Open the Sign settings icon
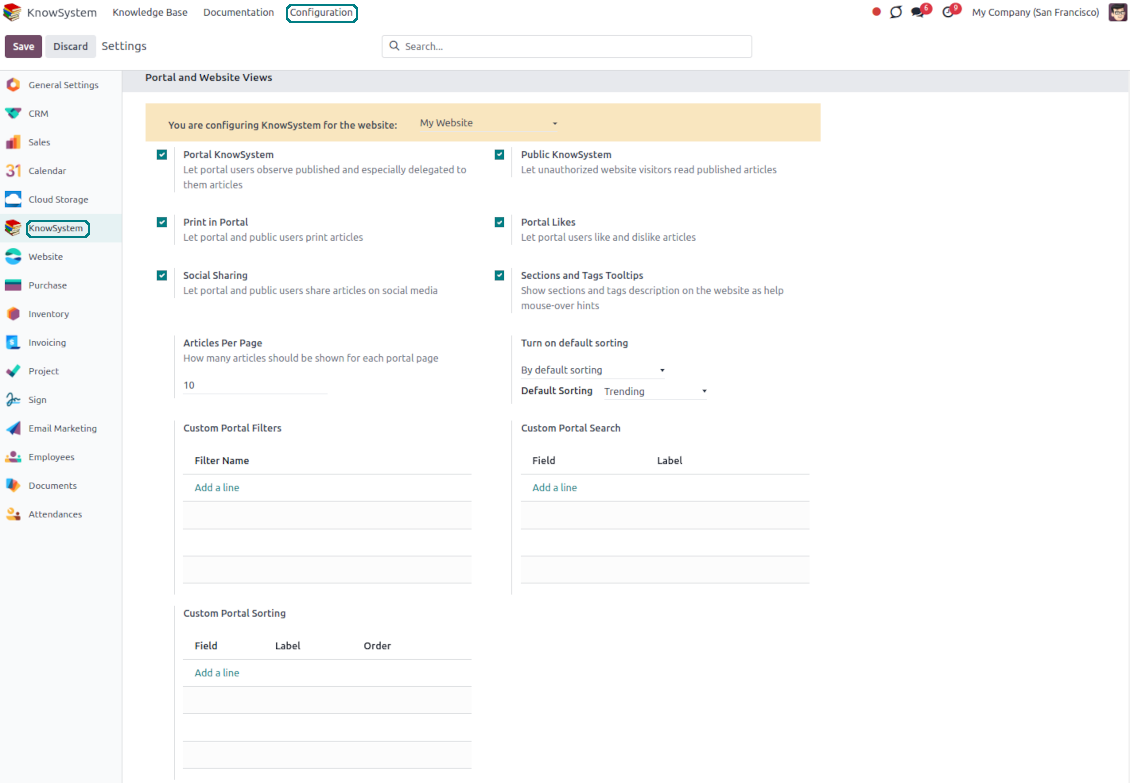This screenshot has width=1130, height=783. [x=13, y=400]
